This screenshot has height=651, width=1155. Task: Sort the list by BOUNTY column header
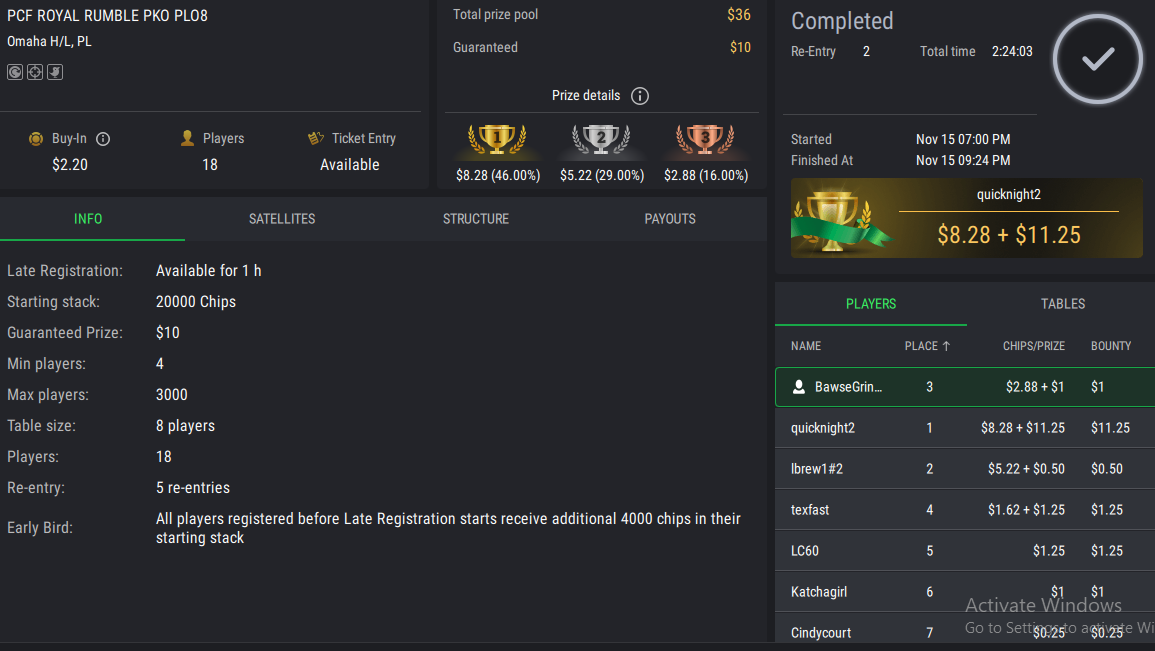point(1110,346)
